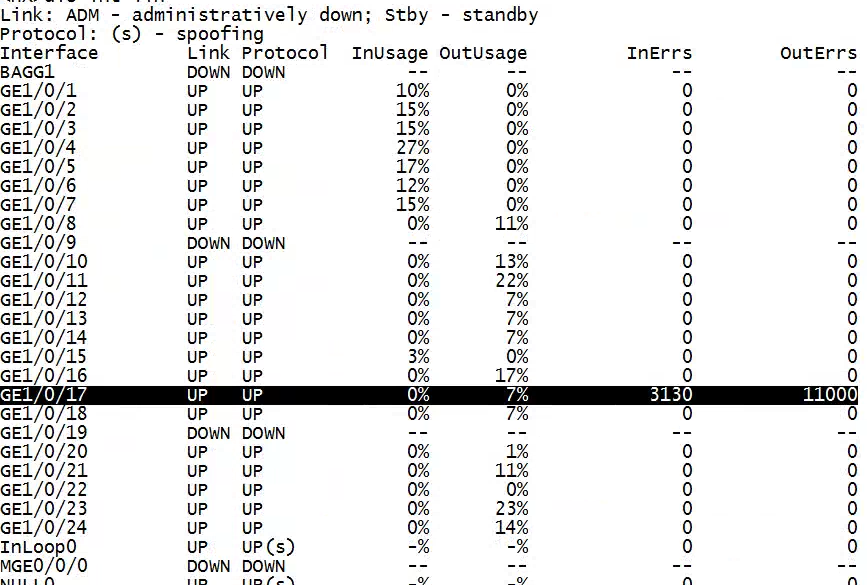Click the 3% InUsage value for GE1/0/15
Viewport: 867px width, 585px height.
pyautogui.click(x=418, y=357)
